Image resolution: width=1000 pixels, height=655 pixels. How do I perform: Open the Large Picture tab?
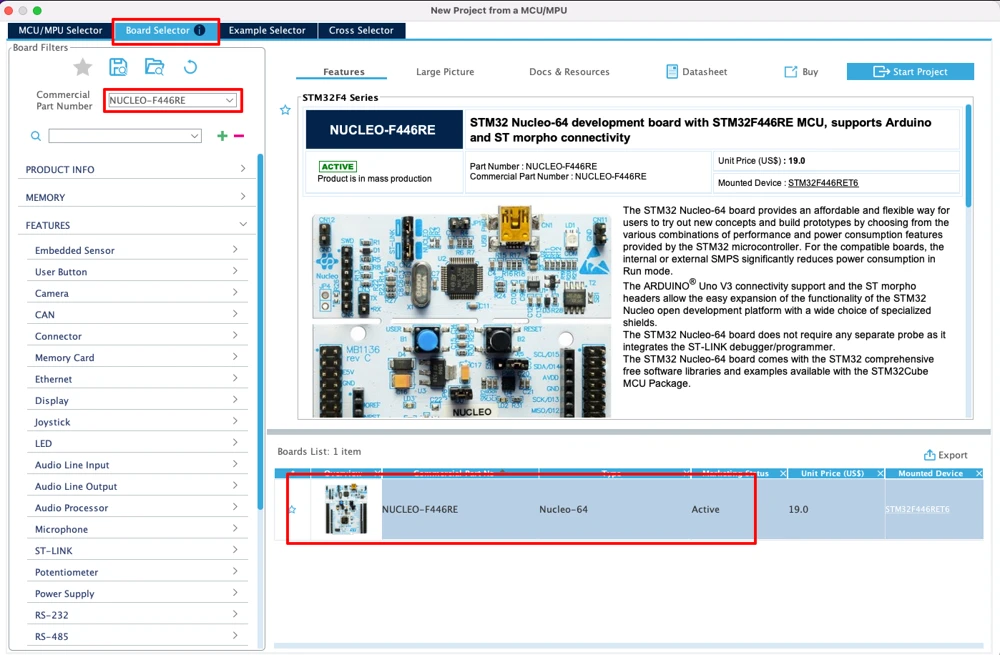(x=445, y=71)
